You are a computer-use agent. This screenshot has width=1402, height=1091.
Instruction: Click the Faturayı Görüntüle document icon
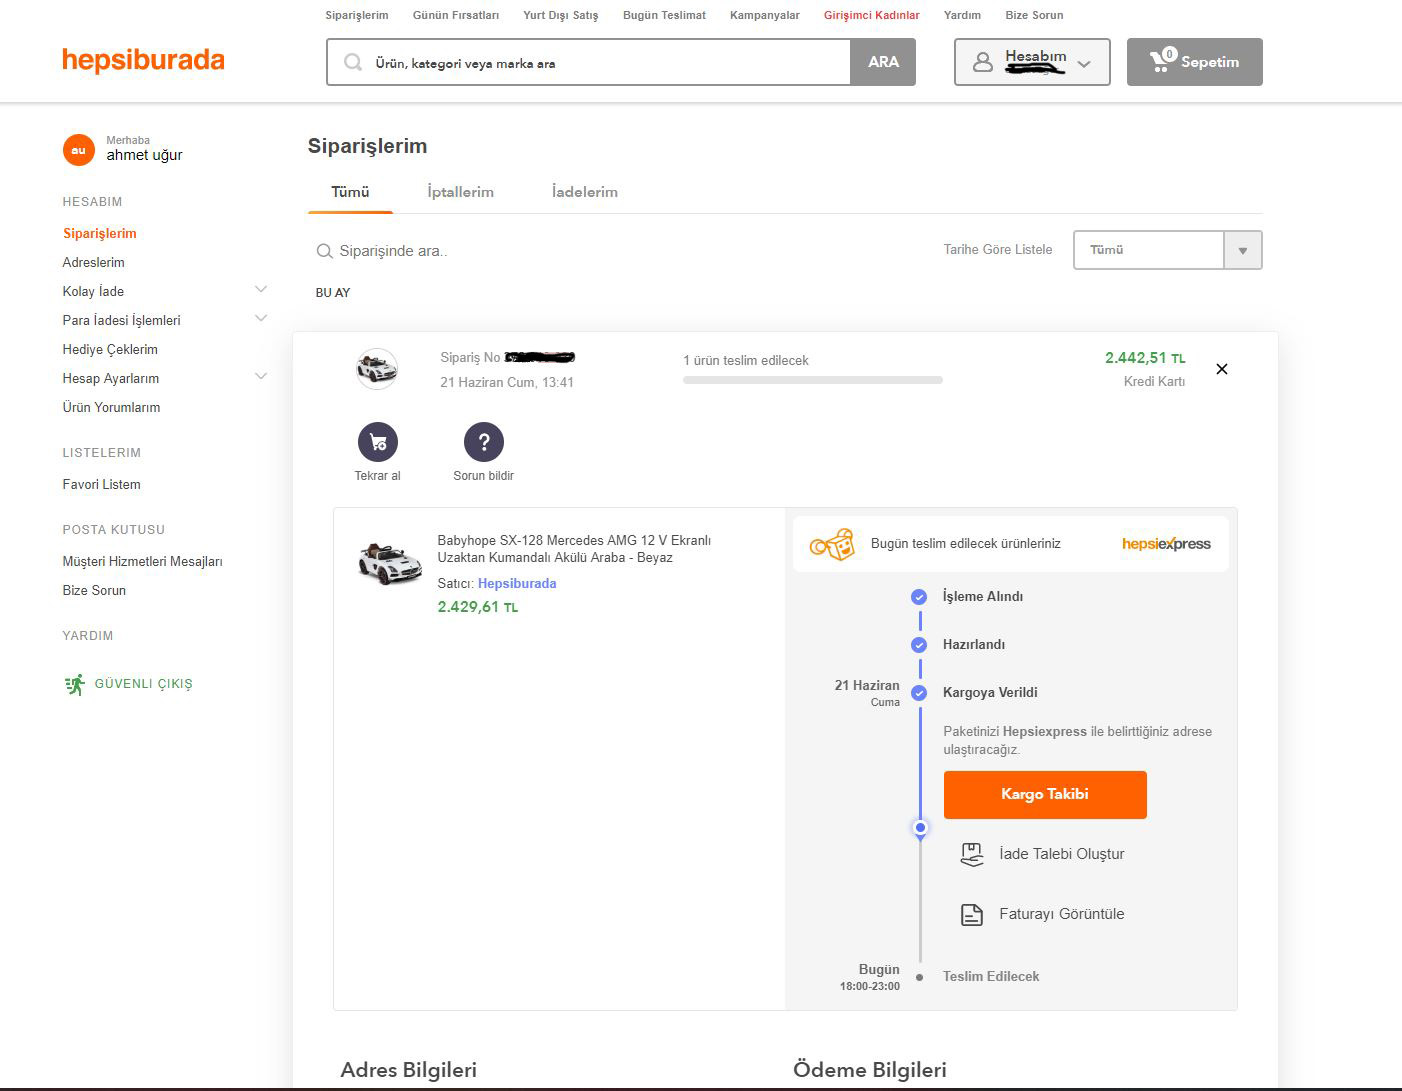[x=972, y=914]
